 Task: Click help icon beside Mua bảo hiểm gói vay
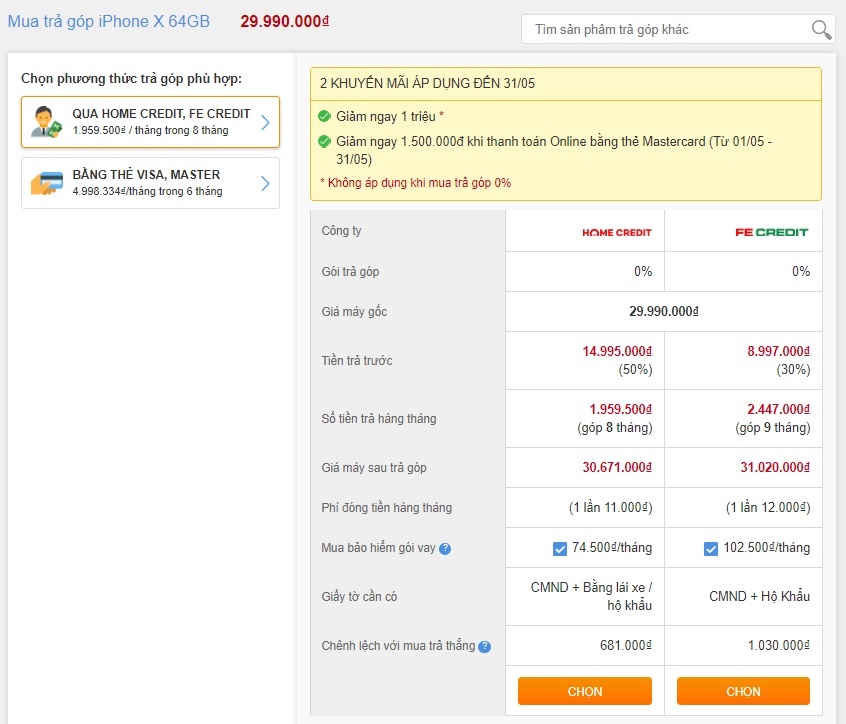(445, 549)
